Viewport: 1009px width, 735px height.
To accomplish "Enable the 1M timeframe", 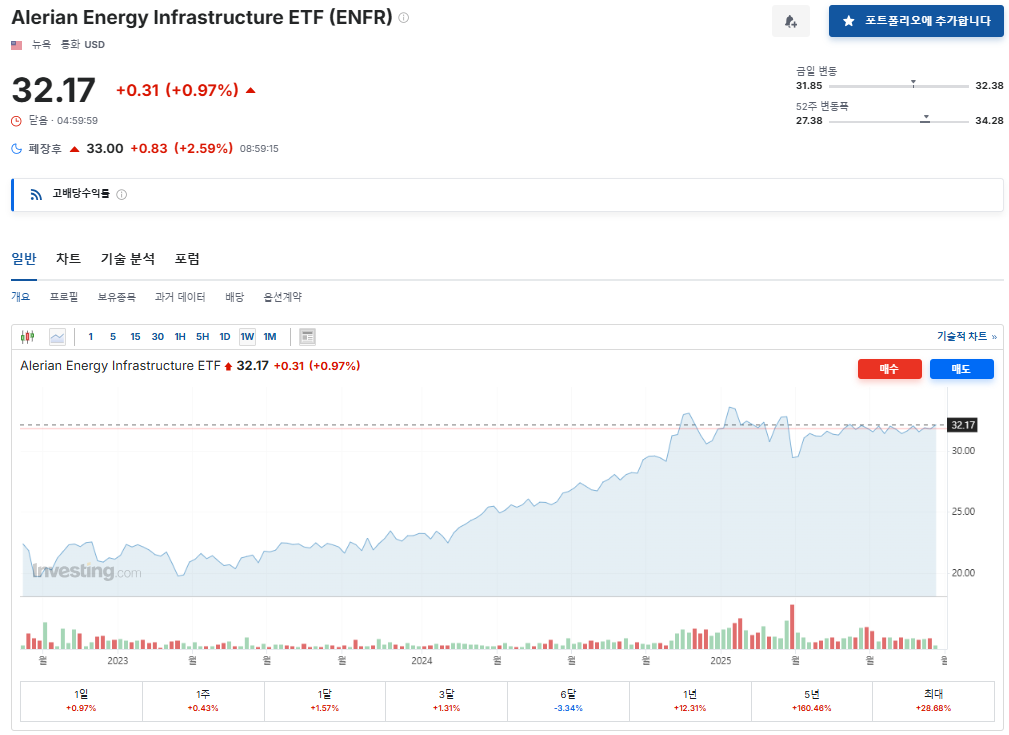I will point(269,336).
